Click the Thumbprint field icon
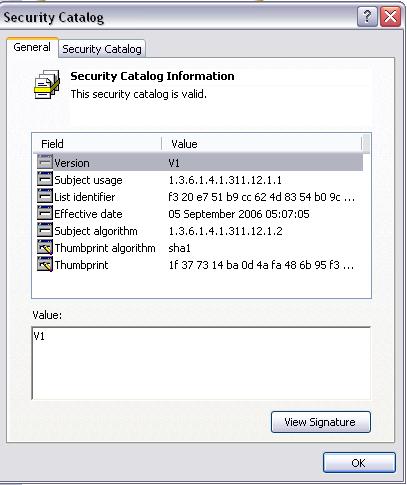The width and height of the screenshot is (407, 485). coord(45,264)
